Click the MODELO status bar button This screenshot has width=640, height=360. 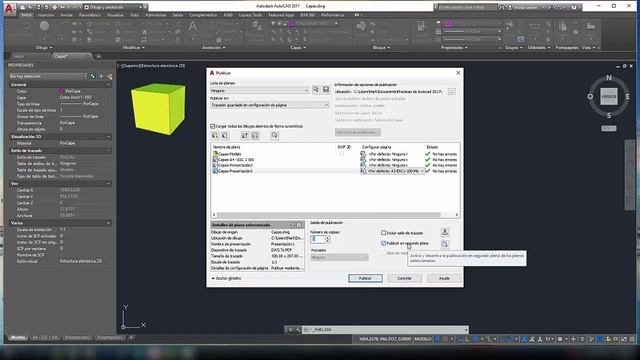pos(423,339)
